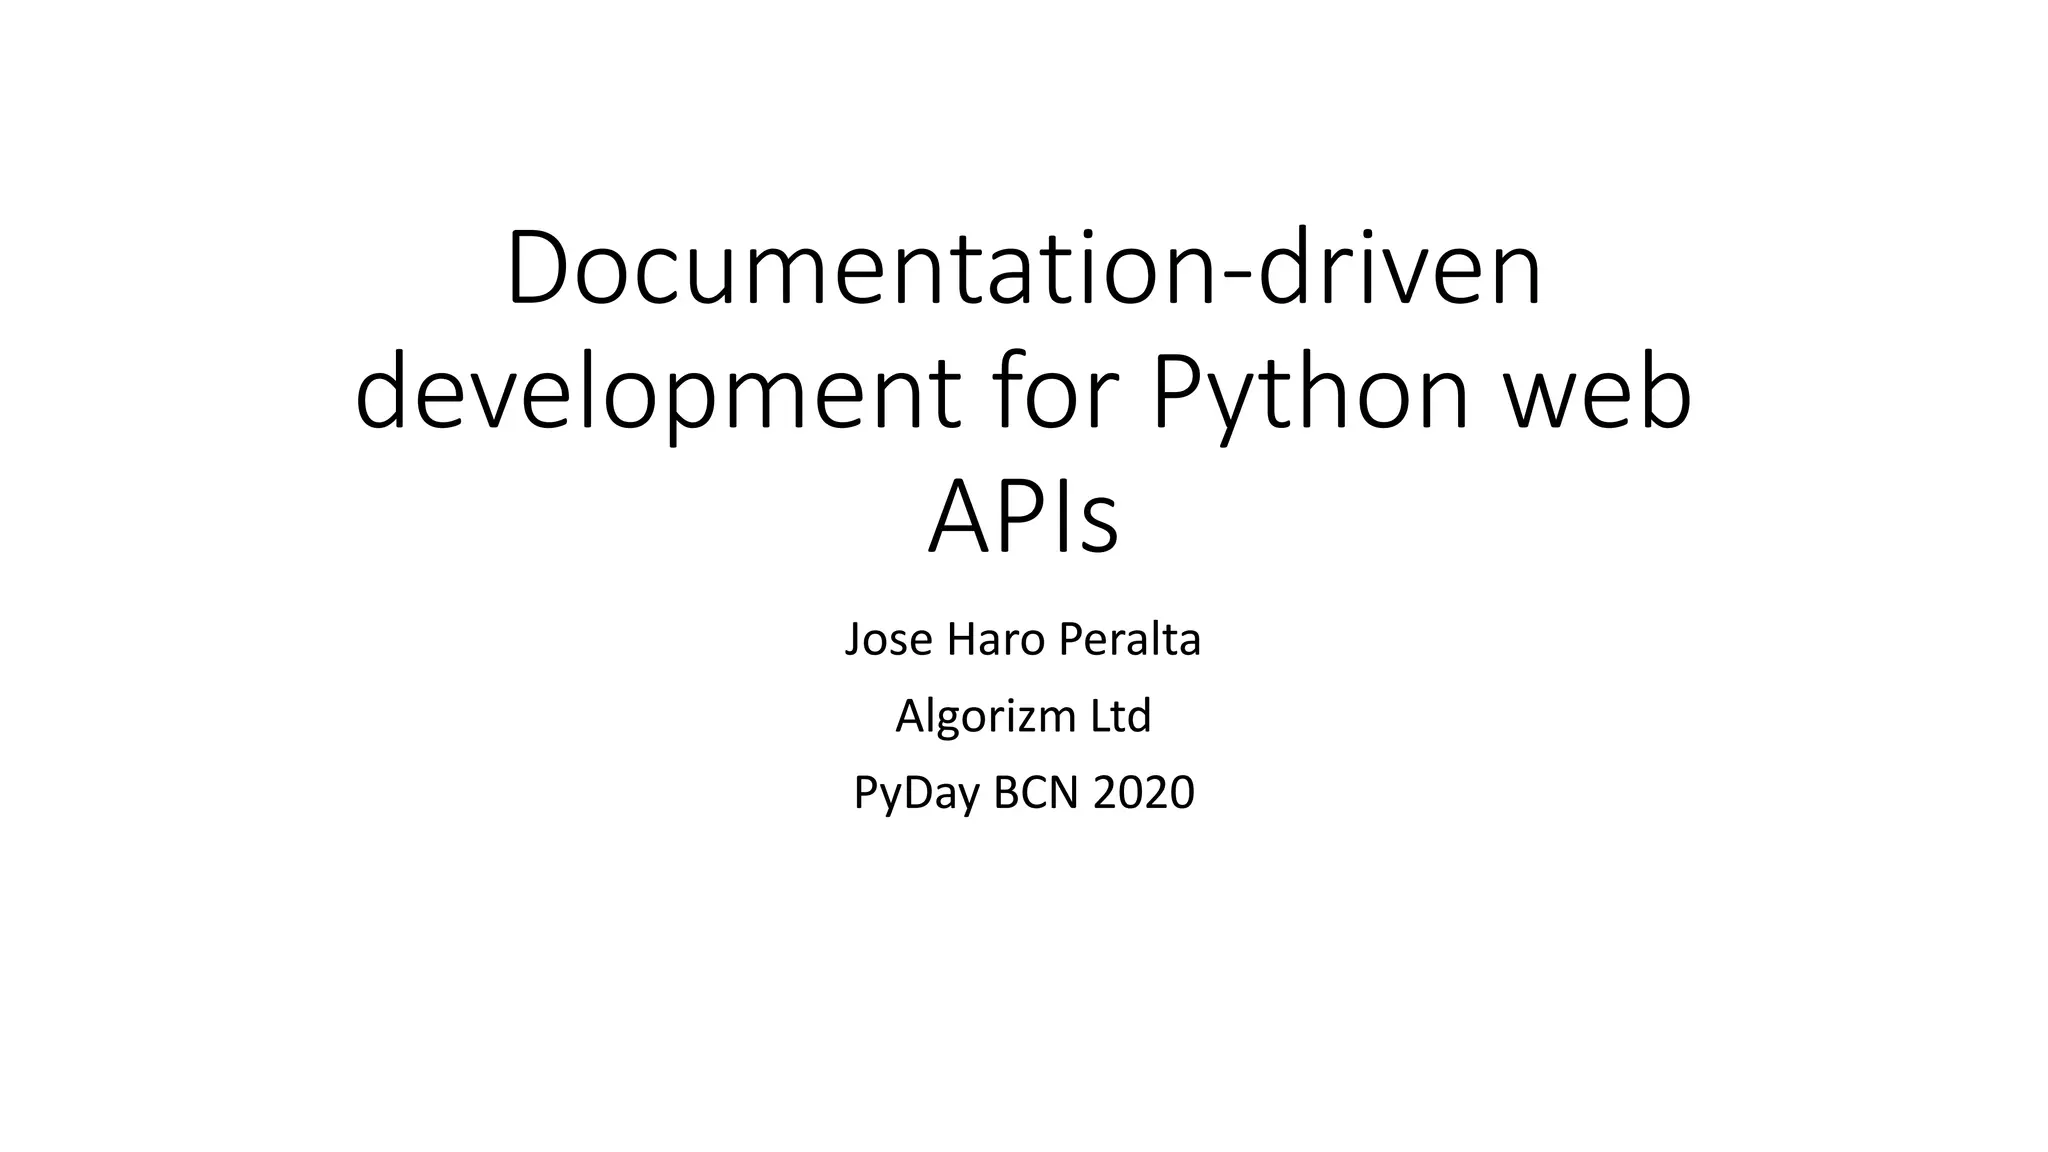
Task: Click the word "BCN"
Action: pyautogui.click(x=1037, y=793)
